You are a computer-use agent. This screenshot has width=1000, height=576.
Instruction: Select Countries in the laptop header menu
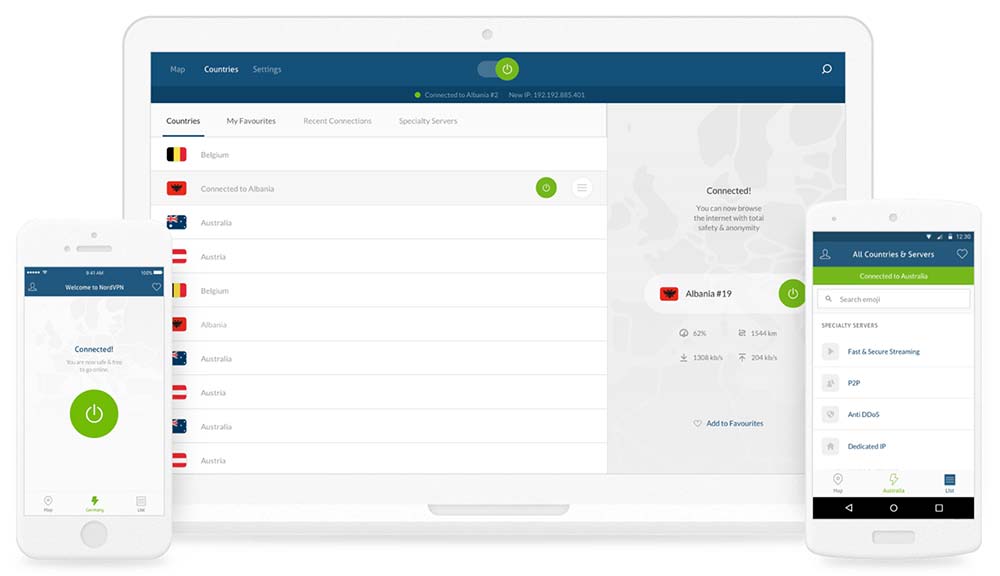tap(221, 69)
